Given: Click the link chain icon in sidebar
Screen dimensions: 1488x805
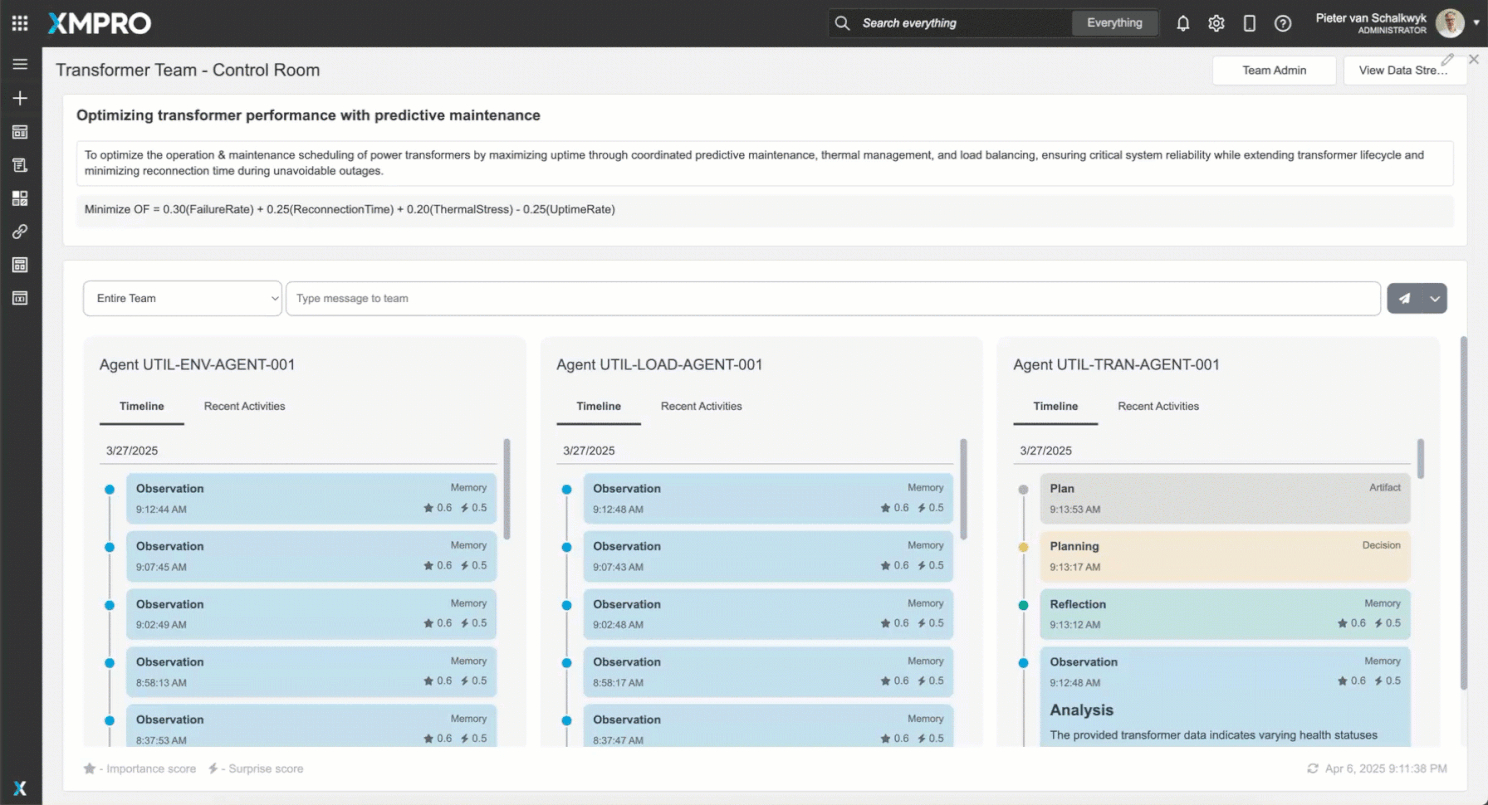Looking at the screenshot, I should coord(20,231).
